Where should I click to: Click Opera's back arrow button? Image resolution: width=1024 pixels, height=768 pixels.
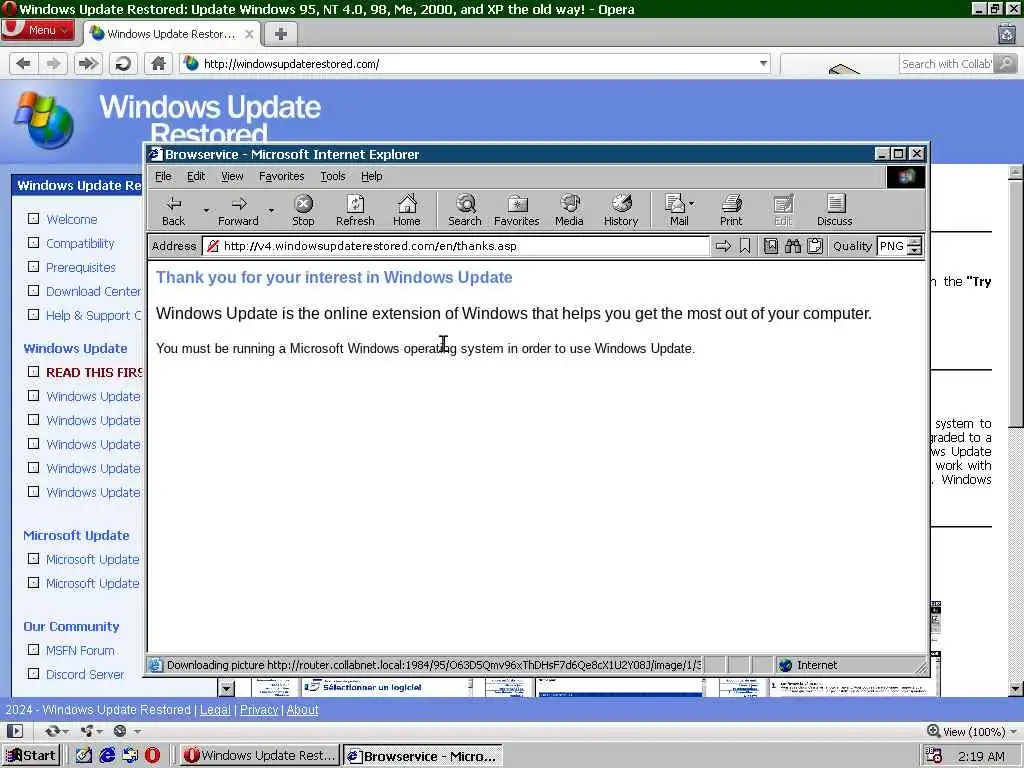click(24, 63)
